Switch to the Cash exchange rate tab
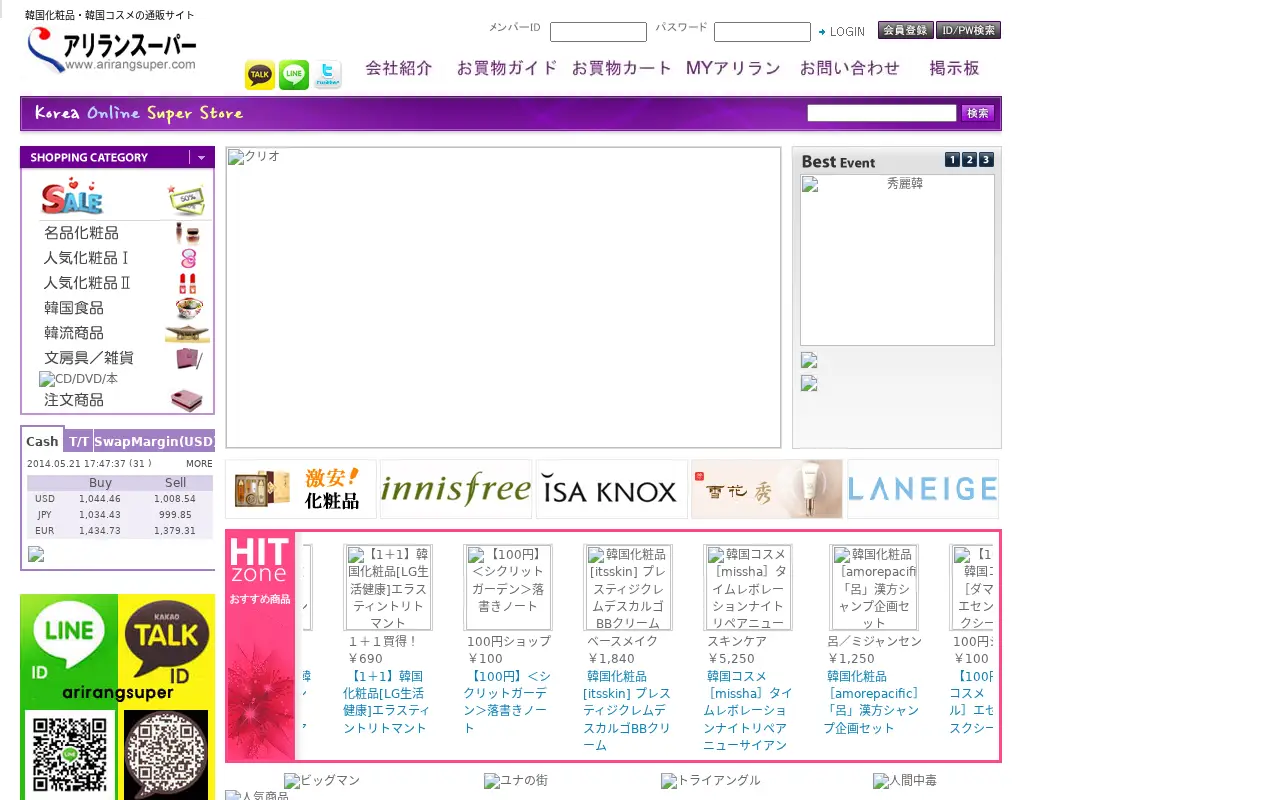 [x=42, y=441]
